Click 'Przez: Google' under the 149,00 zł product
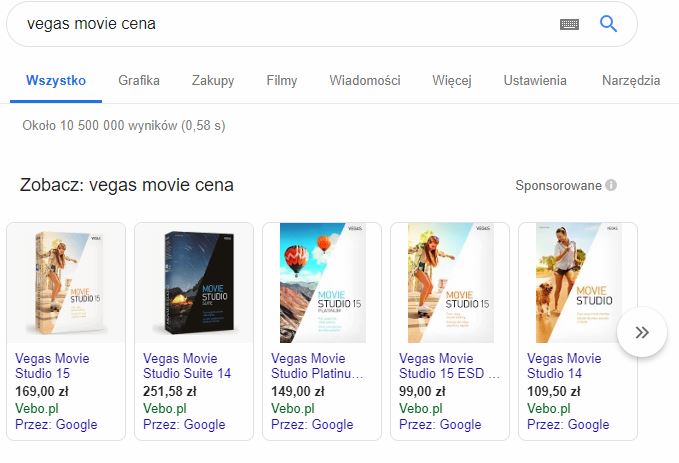 click(x=312, y=425)
